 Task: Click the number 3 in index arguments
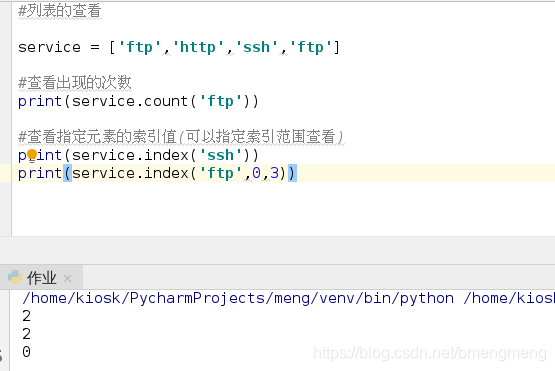click(x=274, y=173)
